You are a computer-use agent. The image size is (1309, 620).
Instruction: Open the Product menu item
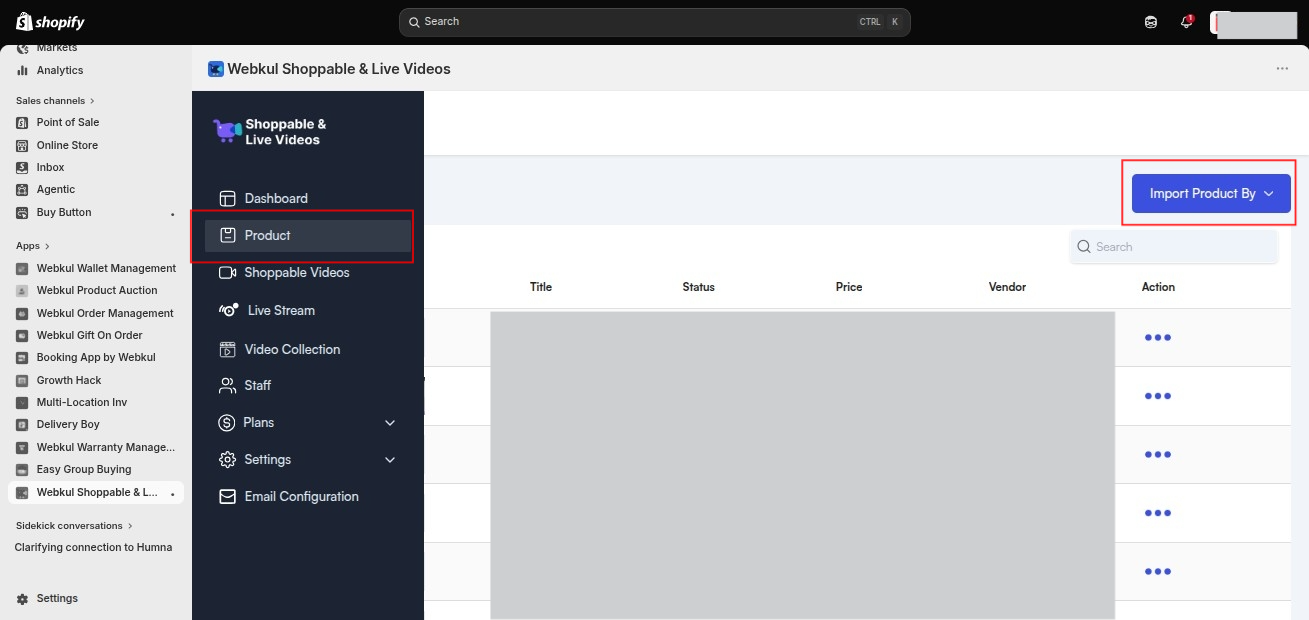[307, 235]
